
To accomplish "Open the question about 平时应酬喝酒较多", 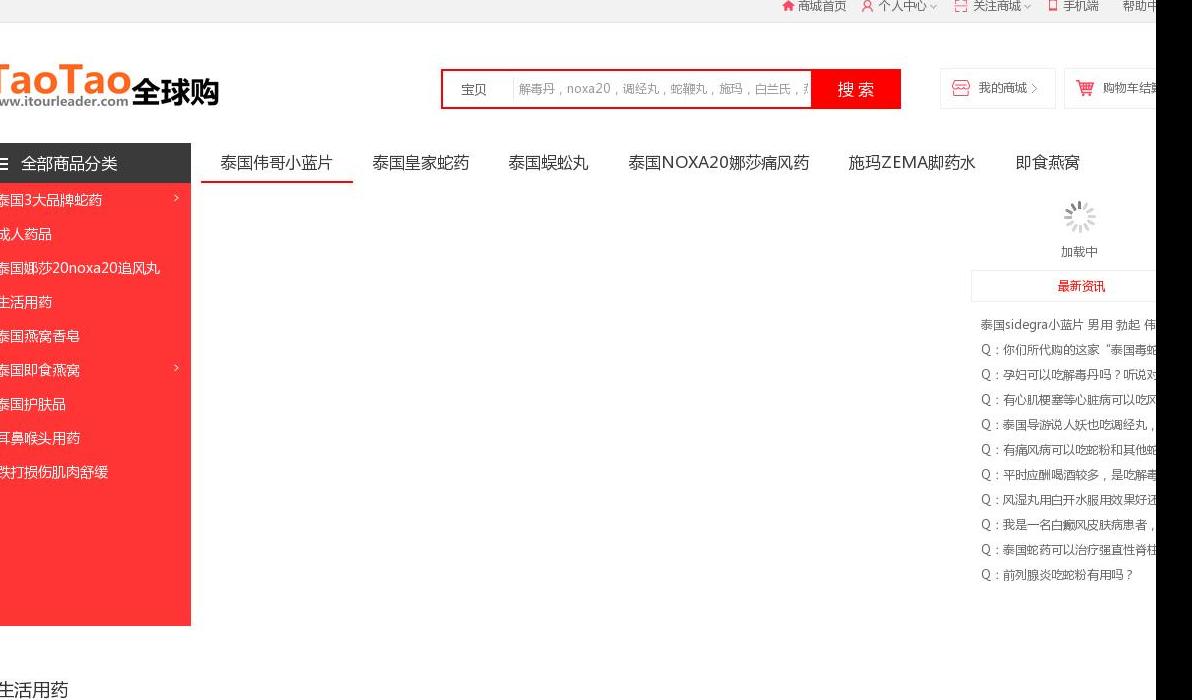I will click(x=1068, y=475).
